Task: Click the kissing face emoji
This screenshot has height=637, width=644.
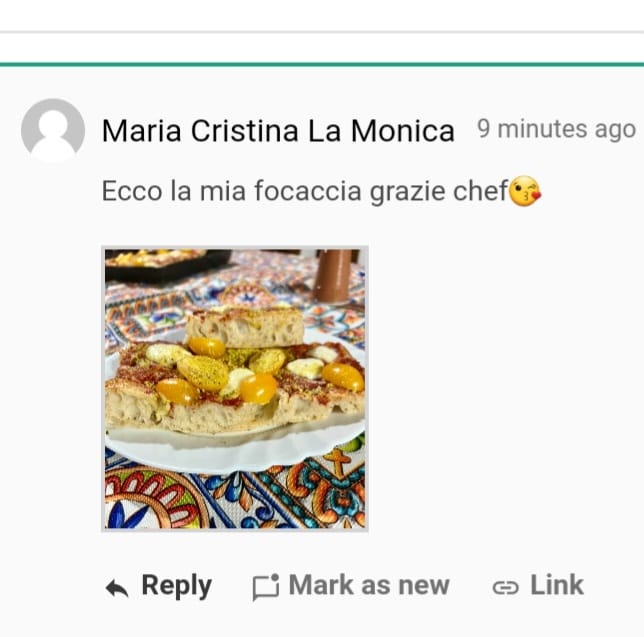Action: [525, 191]
